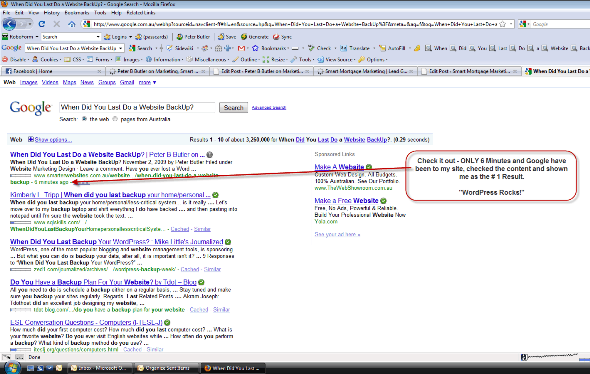The width and height of the screenshot is (590, 374).
Task: Open 'ESL Conversation Questions - Computers' result
Action: click(x=86, y=322)
